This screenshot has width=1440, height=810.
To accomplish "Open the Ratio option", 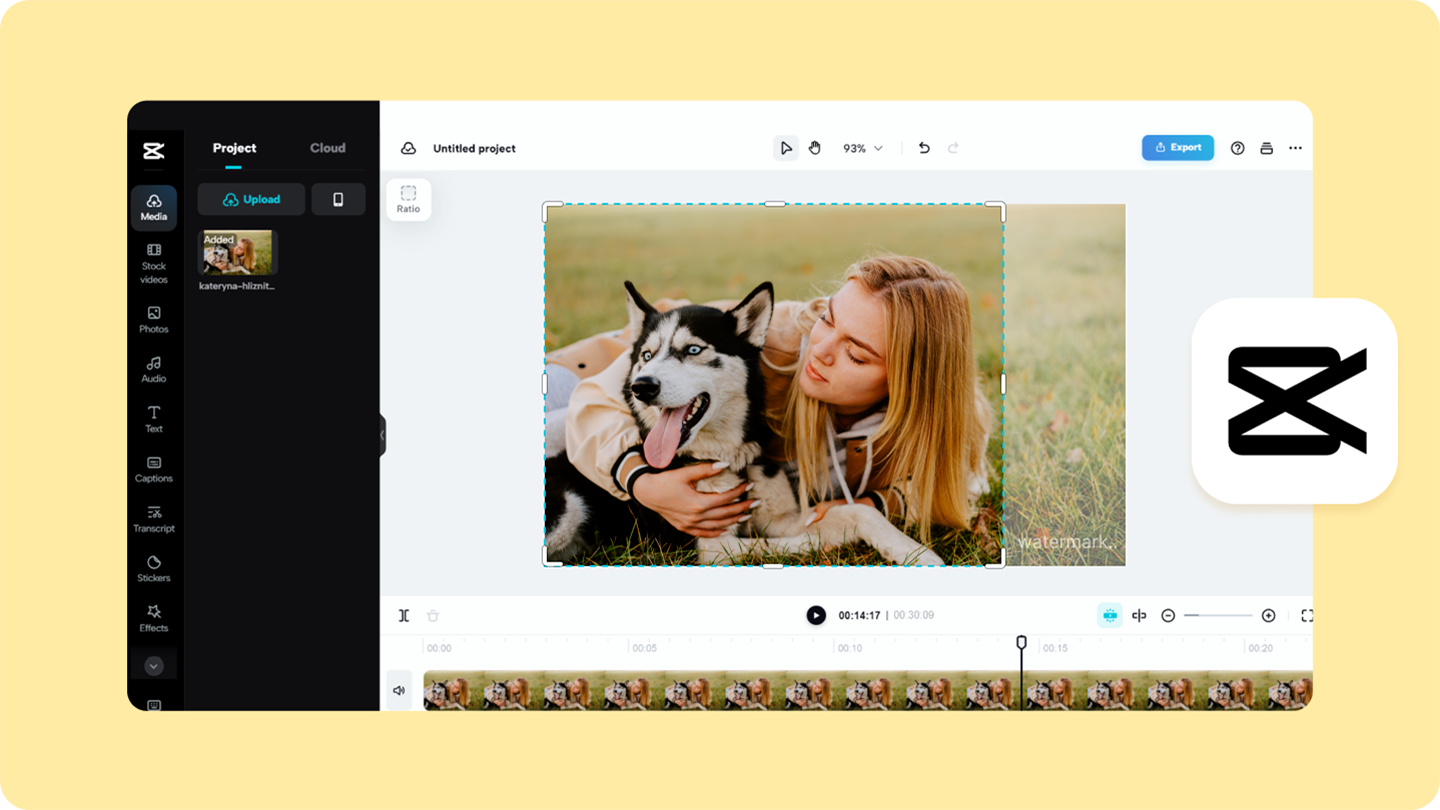I will tap(408, 199).
